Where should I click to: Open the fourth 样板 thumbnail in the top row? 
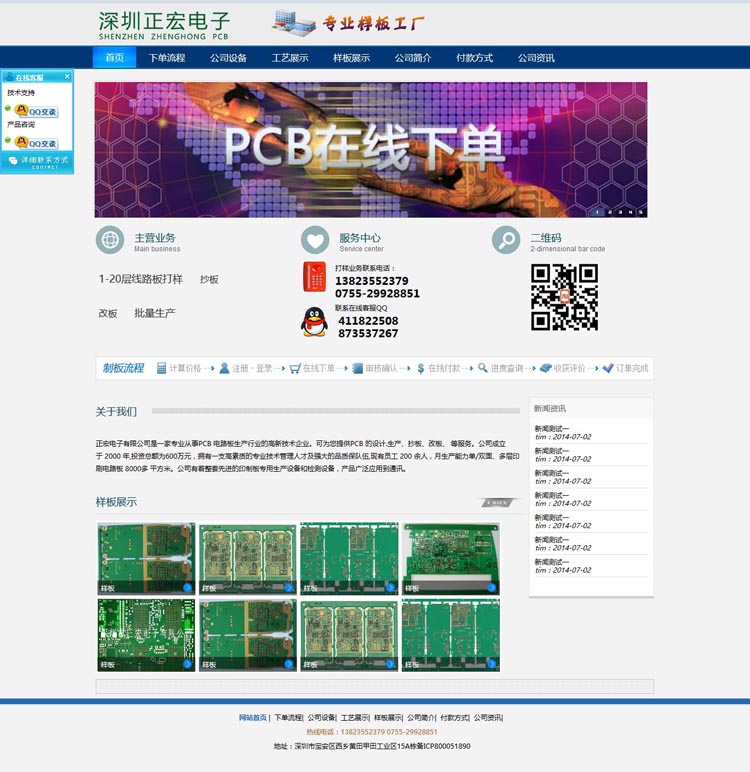[451, 558]
